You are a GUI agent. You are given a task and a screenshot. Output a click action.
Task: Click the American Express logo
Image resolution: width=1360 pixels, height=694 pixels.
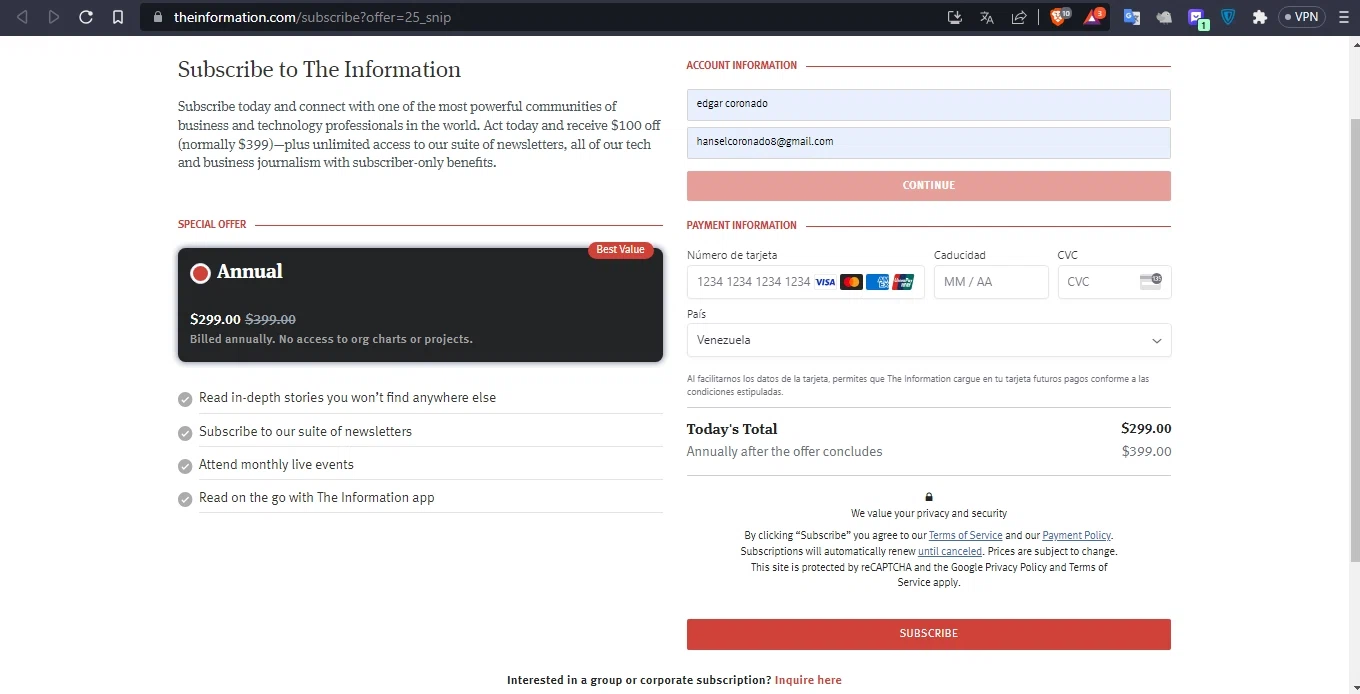coord(878,282)
